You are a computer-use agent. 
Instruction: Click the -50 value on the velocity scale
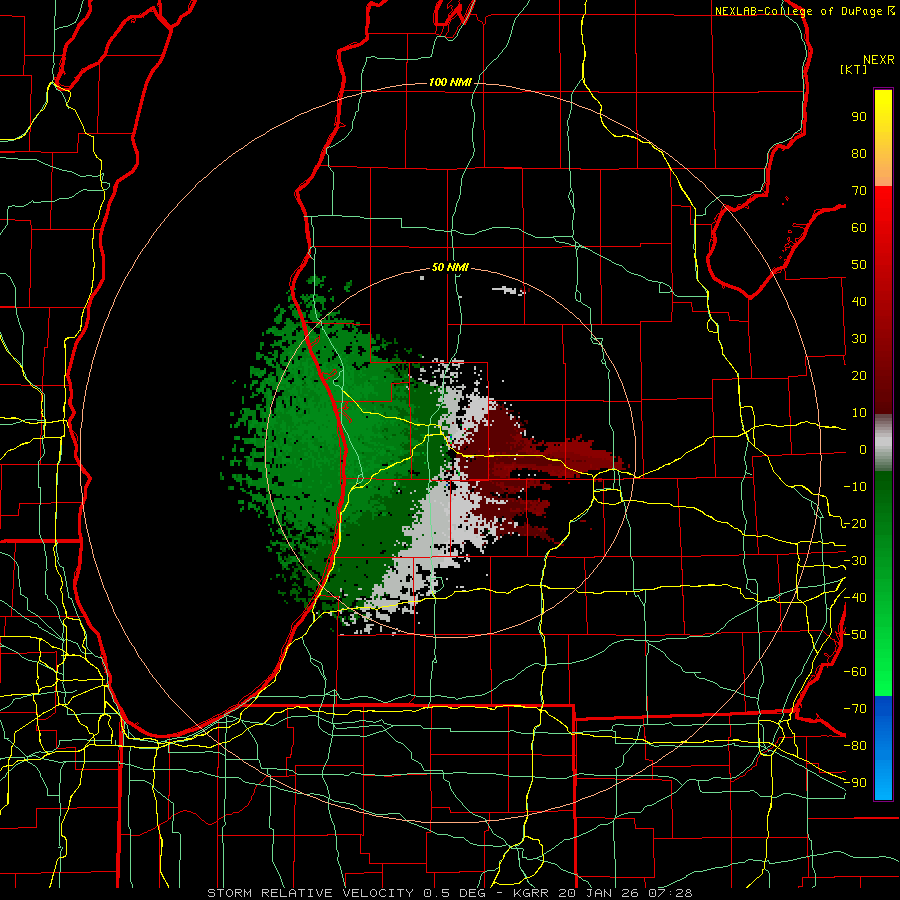coord(855,635)
